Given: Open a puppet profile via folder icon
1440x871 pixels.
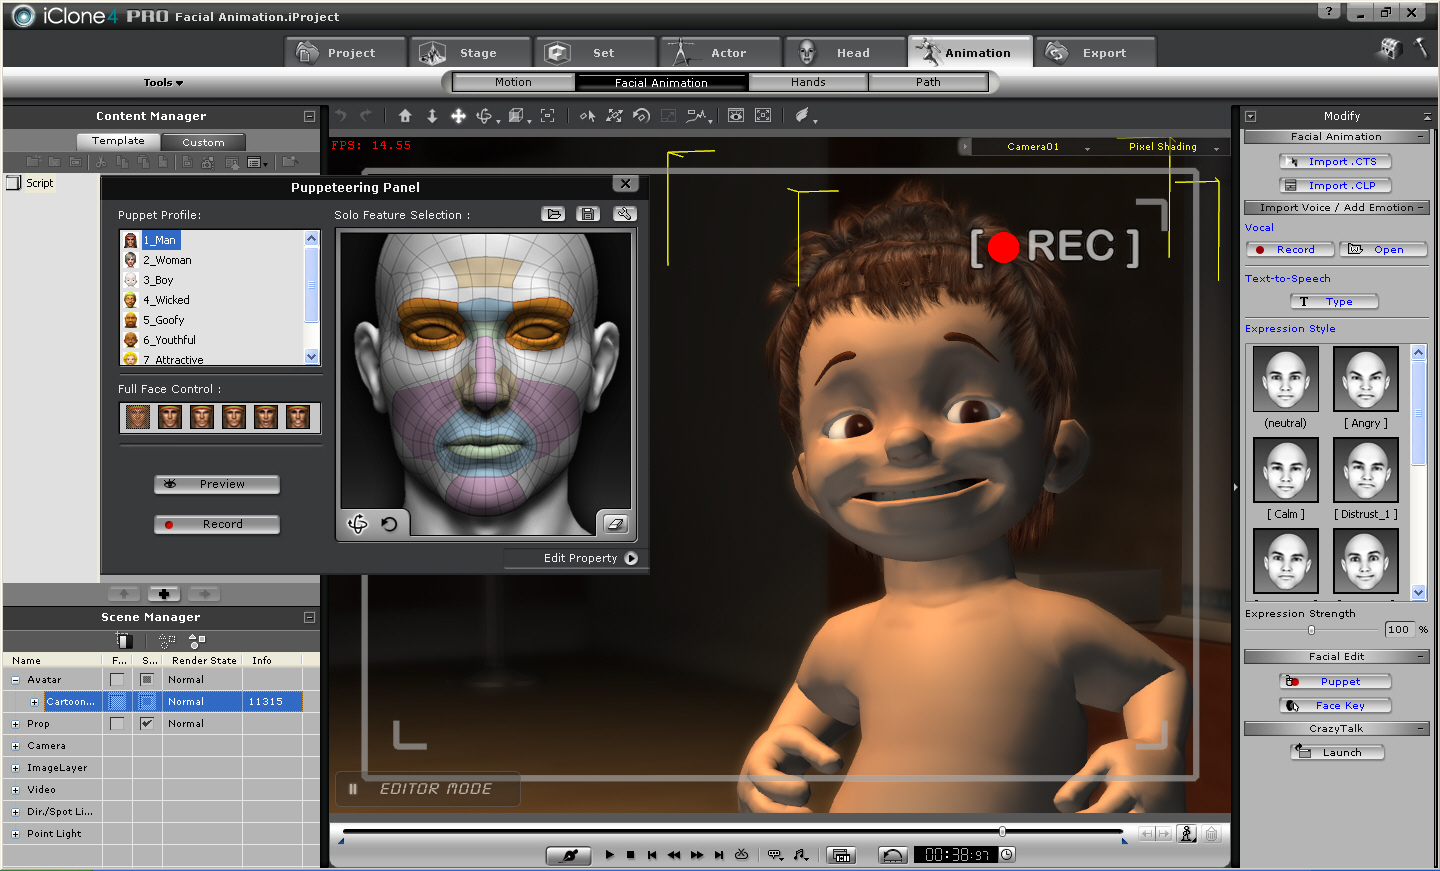Looking at the screenshot, I should tap(553, 213).
